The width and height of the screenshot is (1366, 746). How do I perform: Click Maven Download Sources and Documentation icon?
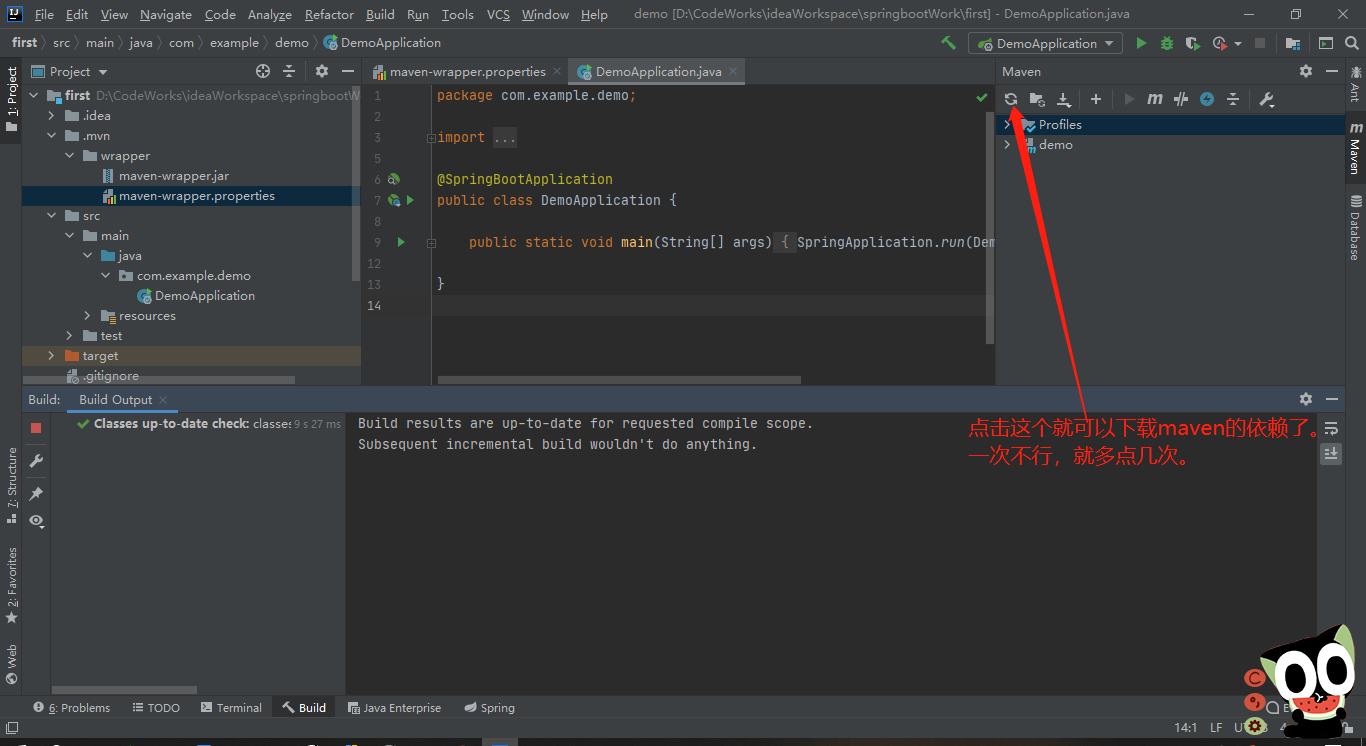1064,99
